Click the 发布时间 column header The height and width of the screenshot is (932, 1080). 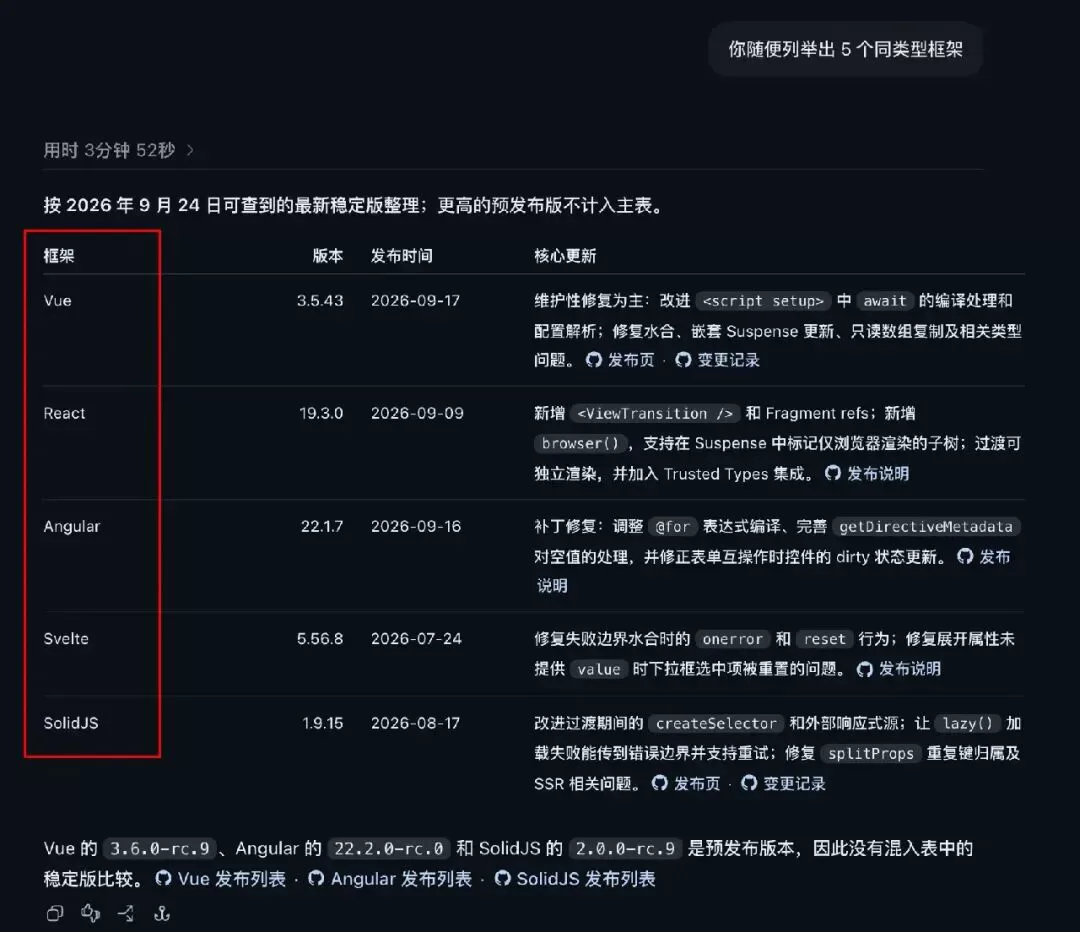click(402, 256)
